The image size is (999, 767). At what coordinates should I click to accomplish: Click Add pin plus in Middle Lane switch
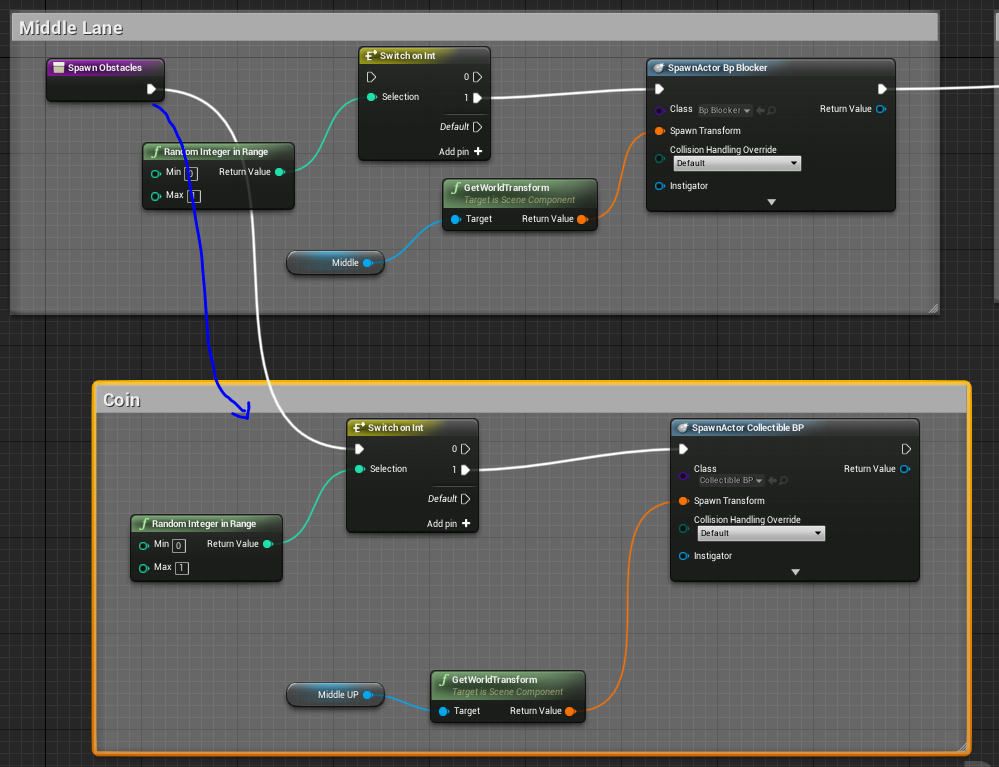click(478, 152)
